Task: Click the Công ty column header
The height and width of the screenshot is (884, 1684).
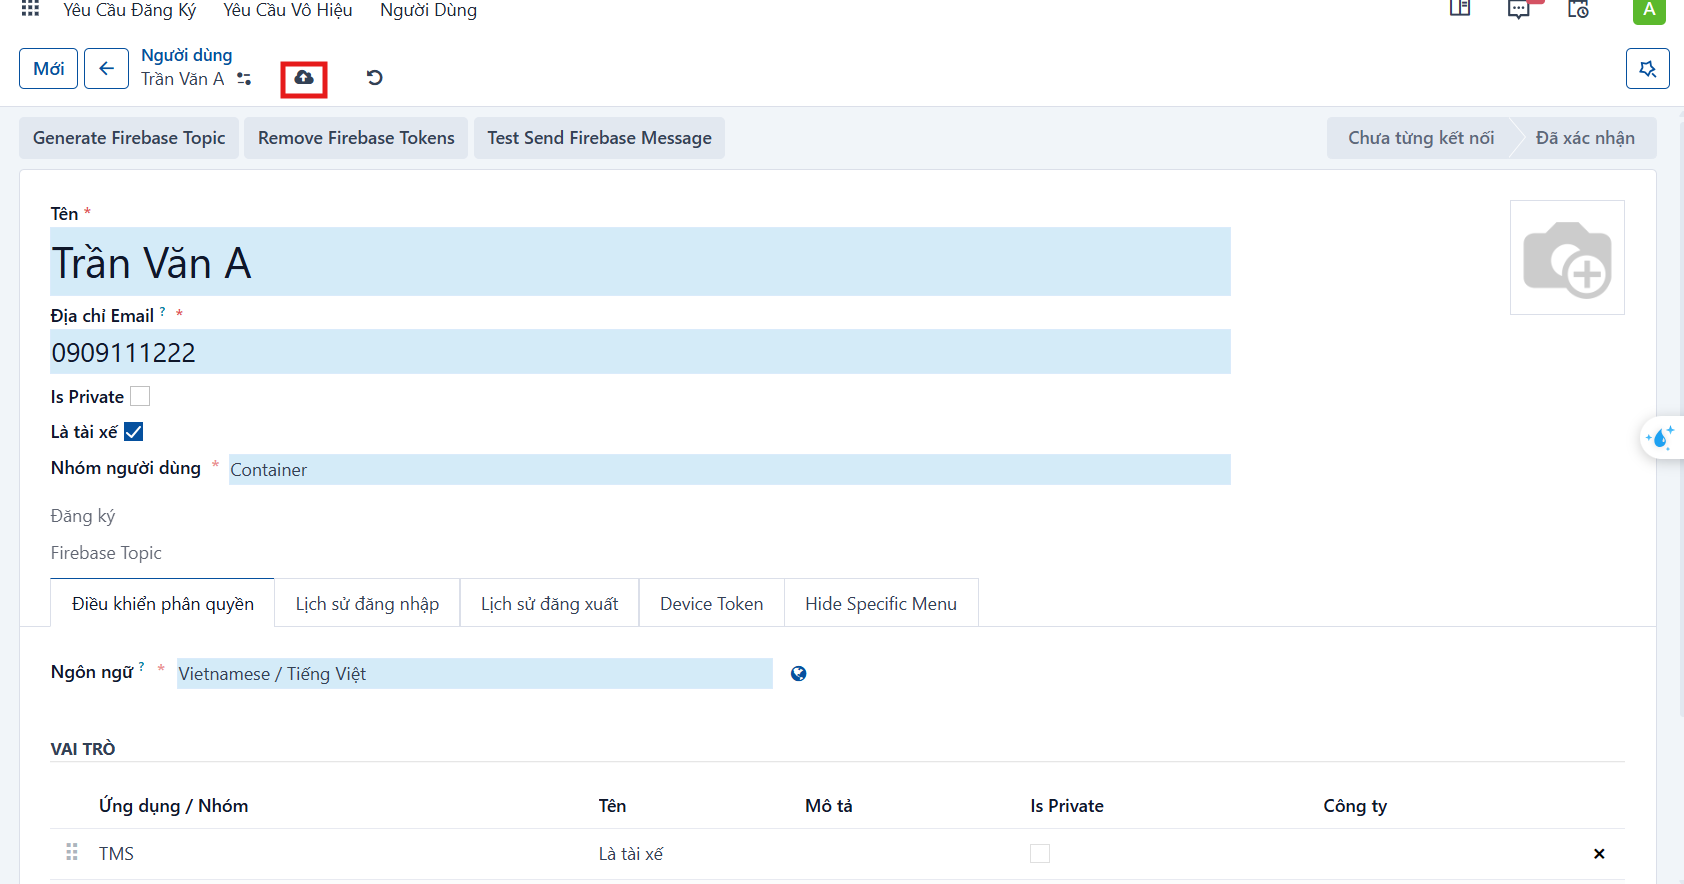Action: (x=1355, y=806)
